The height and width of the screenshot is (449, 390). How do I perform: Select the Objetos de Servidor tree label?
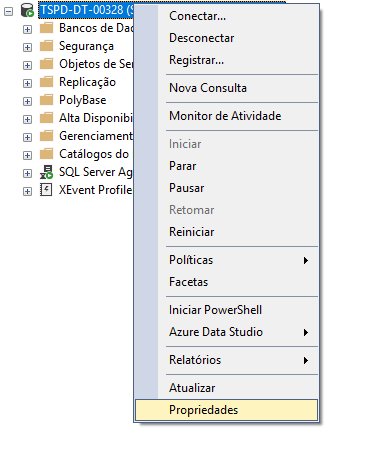[96, 64]
